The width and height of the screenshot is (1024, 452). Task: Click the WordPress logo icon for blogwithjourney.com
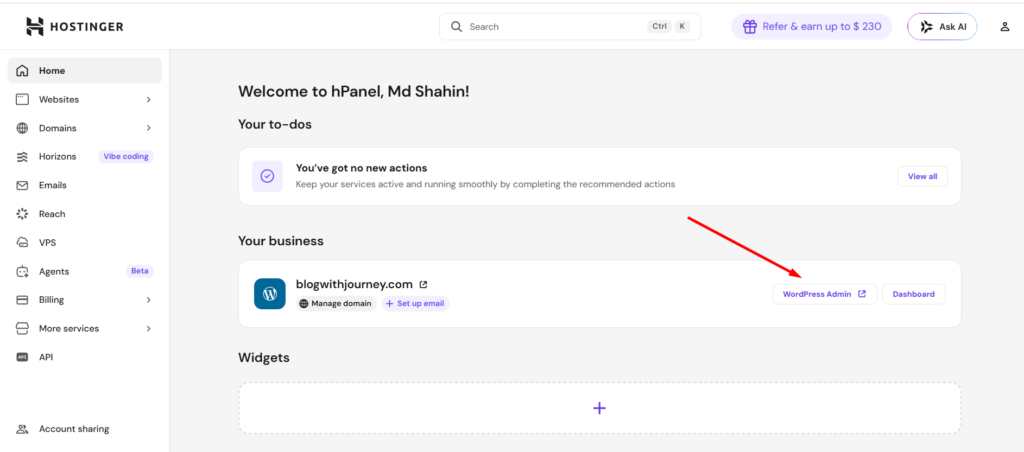[270, 294]
